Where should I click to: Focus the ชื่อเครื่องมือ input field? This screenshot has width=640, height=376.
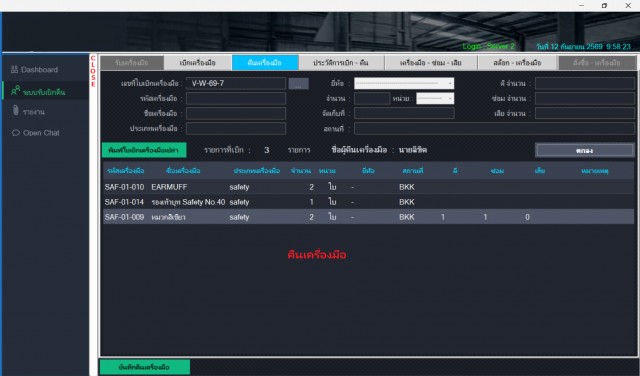(x=236, y=113)
